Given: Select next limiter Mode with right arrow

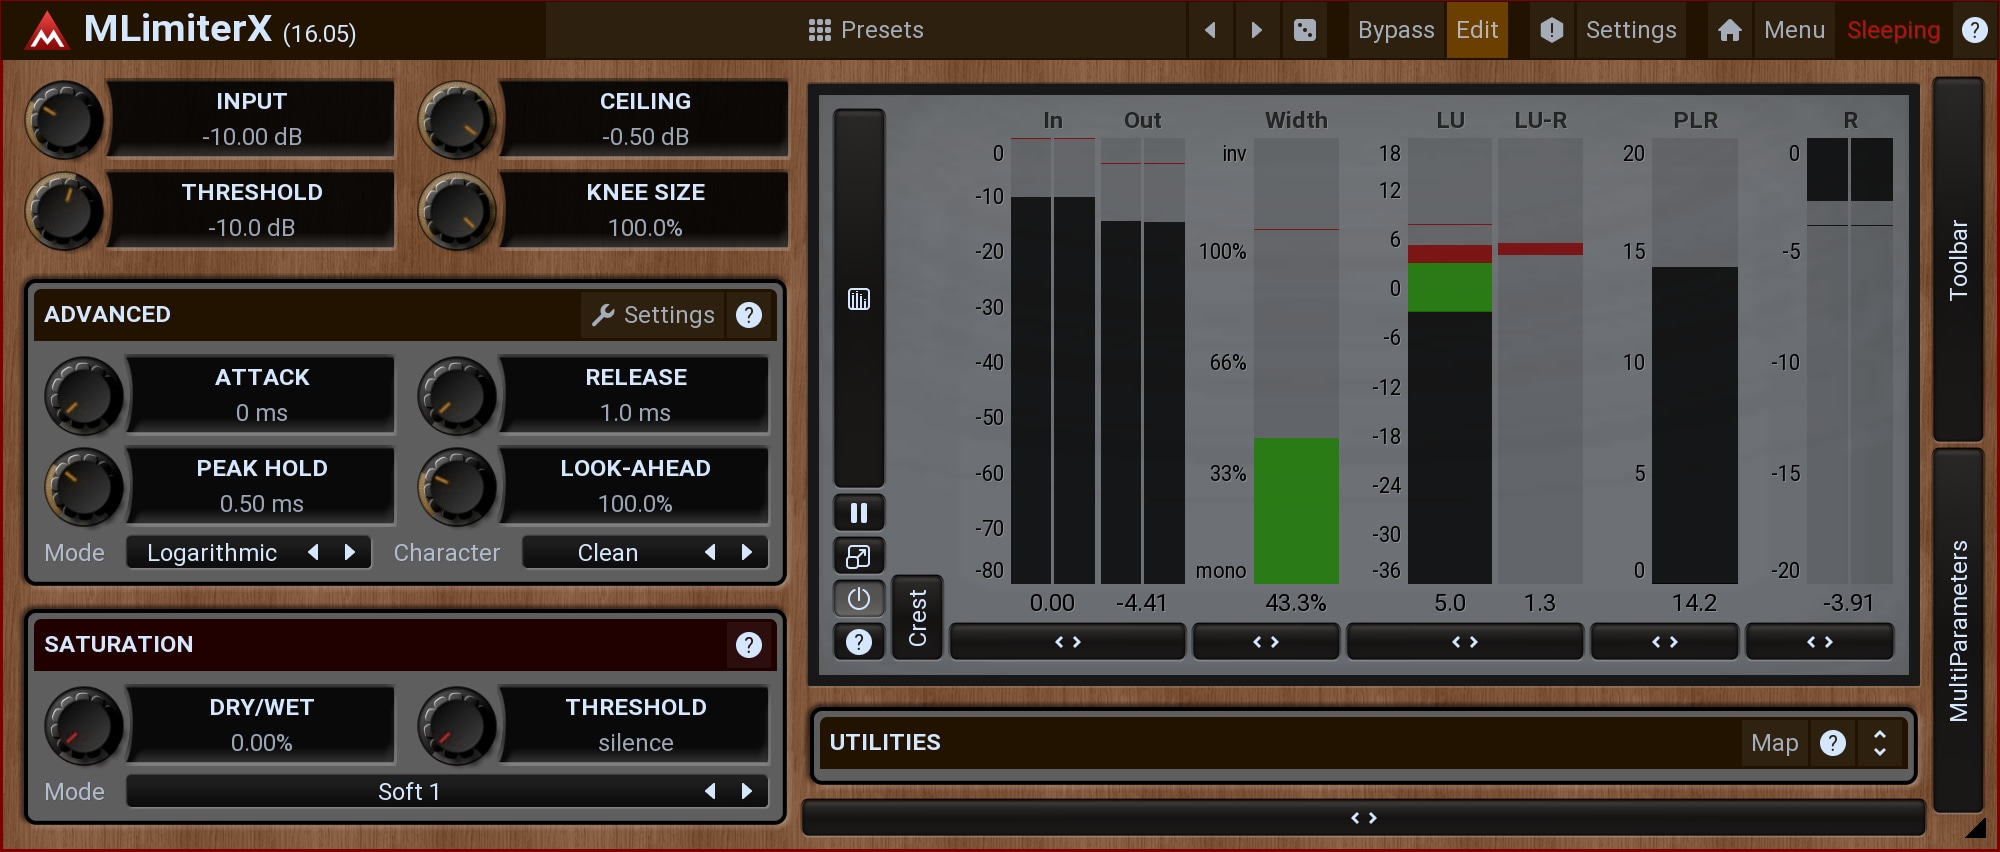Looking at the screenshot, I should point(350,552).
